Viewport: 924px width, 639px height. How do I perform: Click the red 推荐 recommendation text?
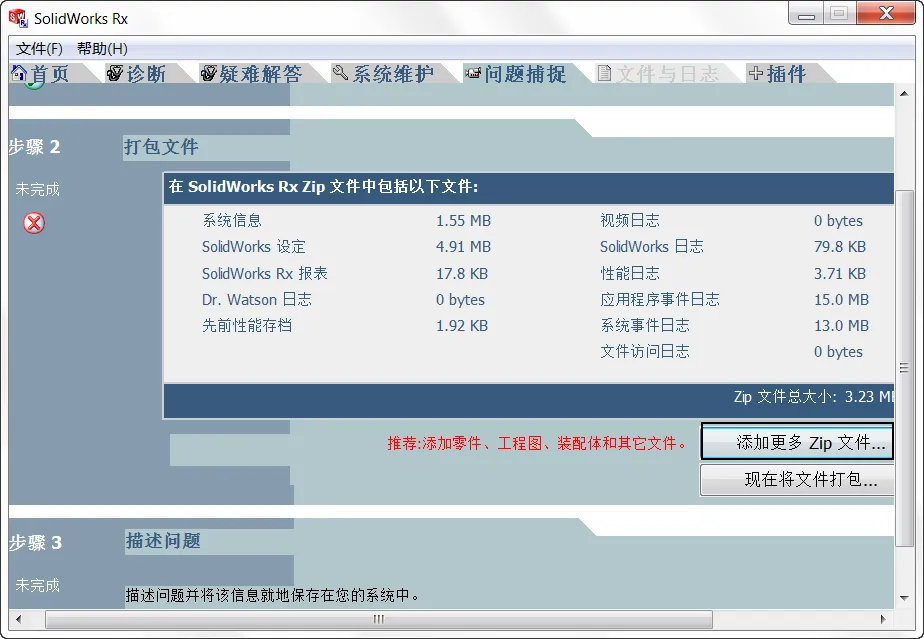point(536,443)
